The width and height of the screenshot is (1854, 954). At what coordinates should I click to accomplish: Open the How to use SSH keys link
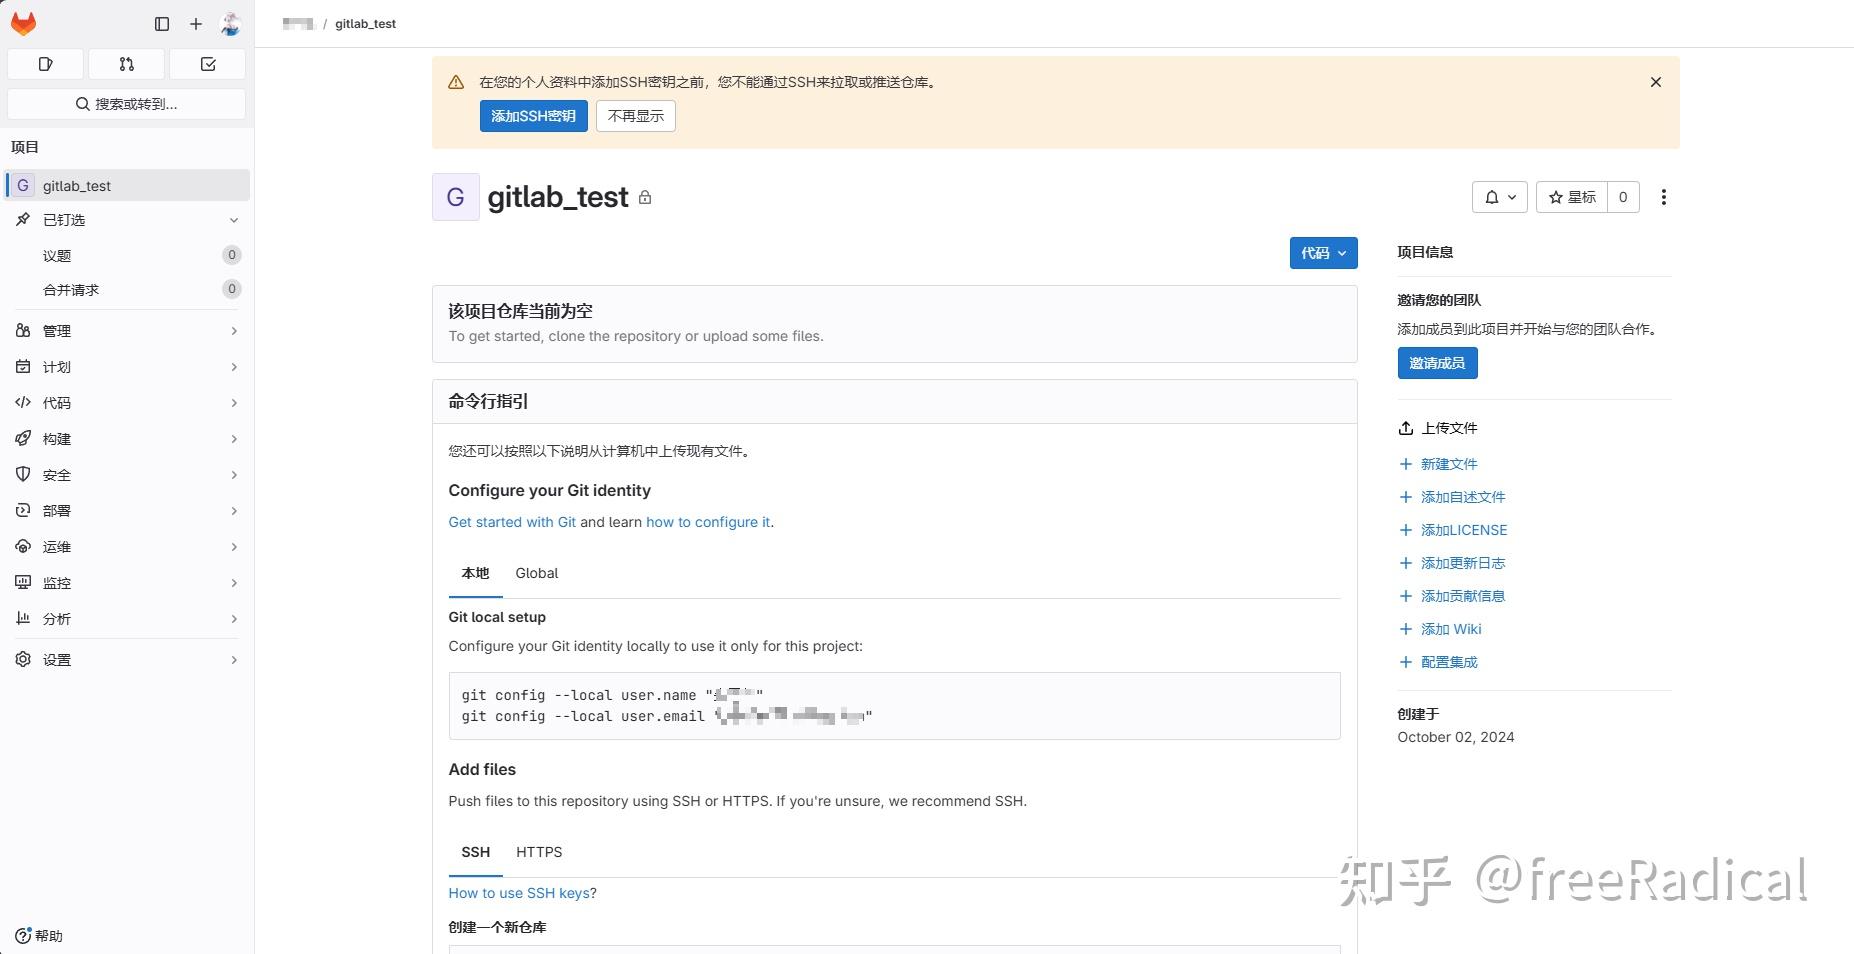pos(518,893)
